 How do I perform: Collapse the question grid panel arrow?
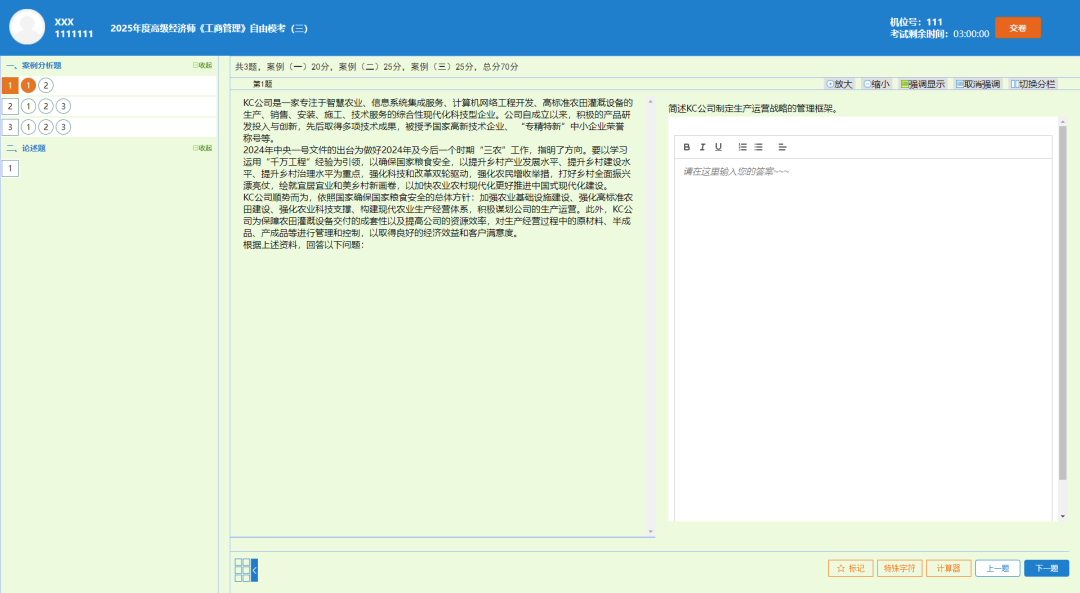pos(254,570)
